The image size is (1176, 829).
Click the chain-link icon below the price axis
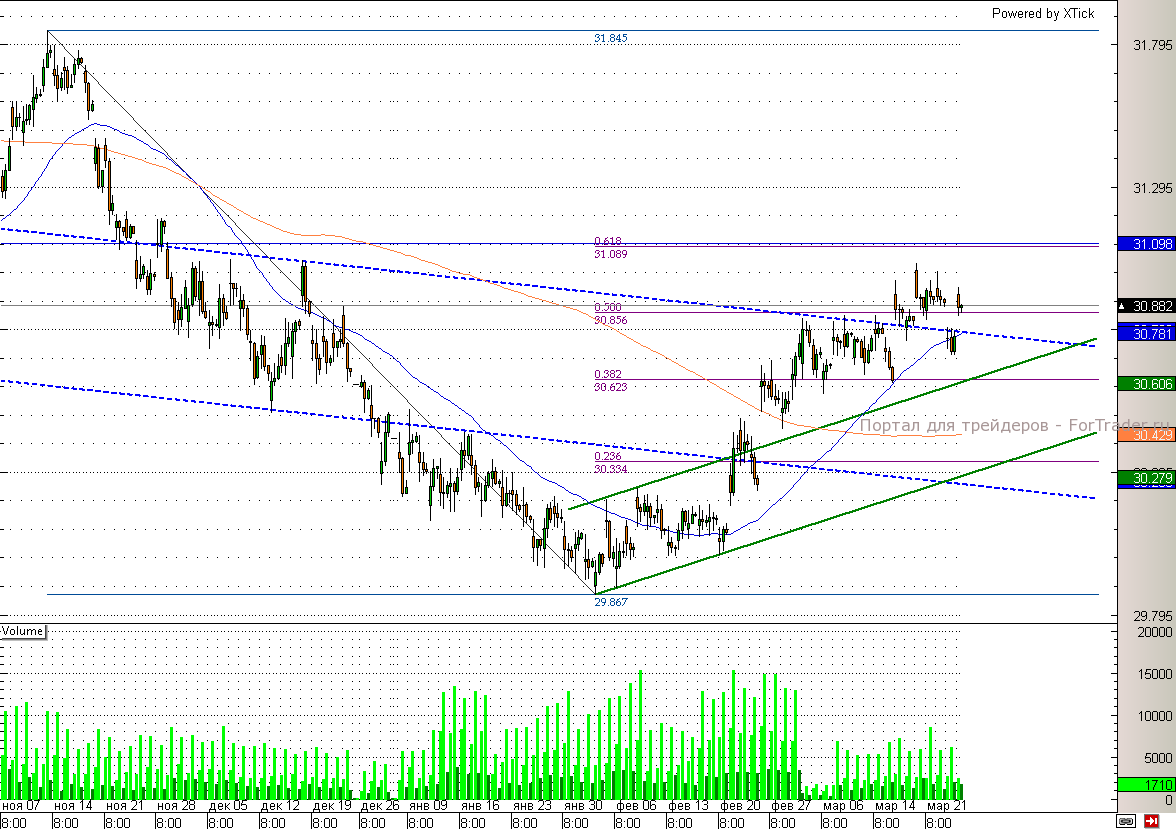1125,821
